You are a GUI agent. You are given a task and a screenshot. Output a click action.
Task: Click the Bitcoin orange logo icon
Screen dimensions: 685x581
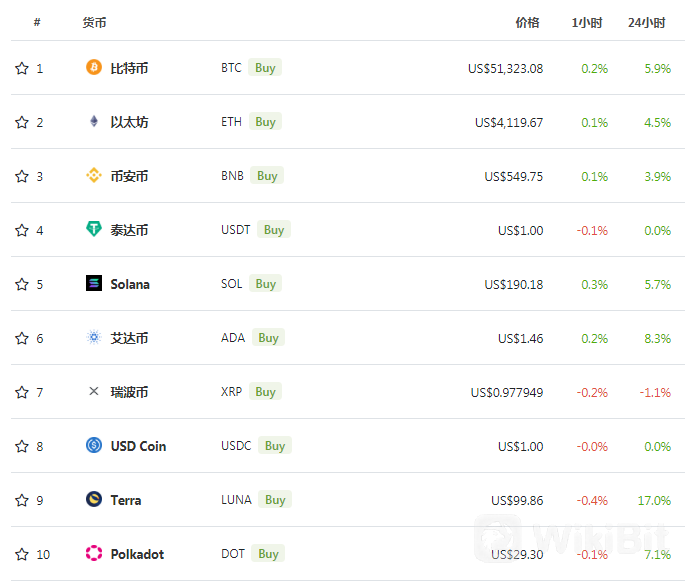[x=93, y=67]
